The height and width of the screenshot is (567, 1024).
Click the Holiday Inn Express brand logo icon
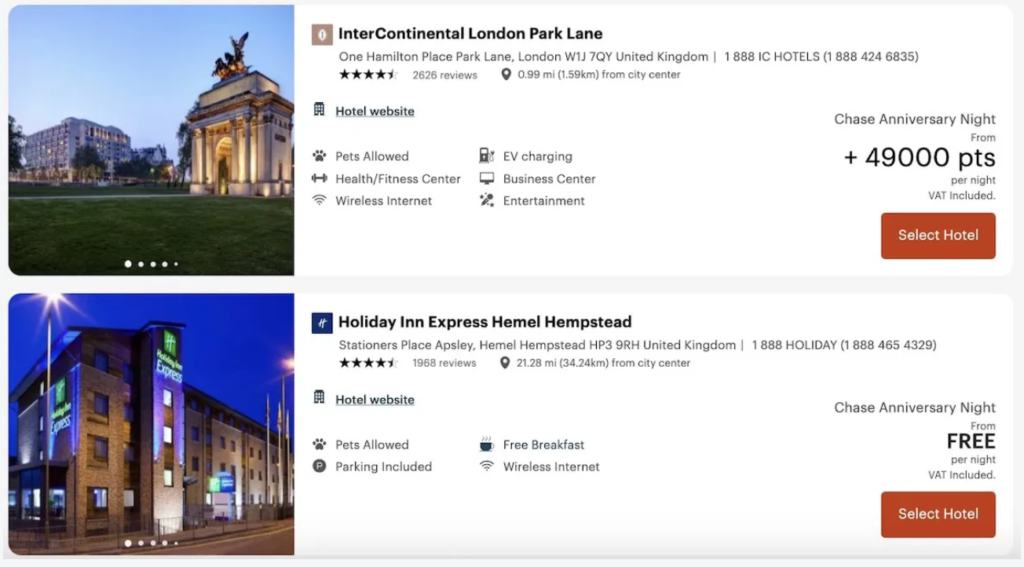321,323
